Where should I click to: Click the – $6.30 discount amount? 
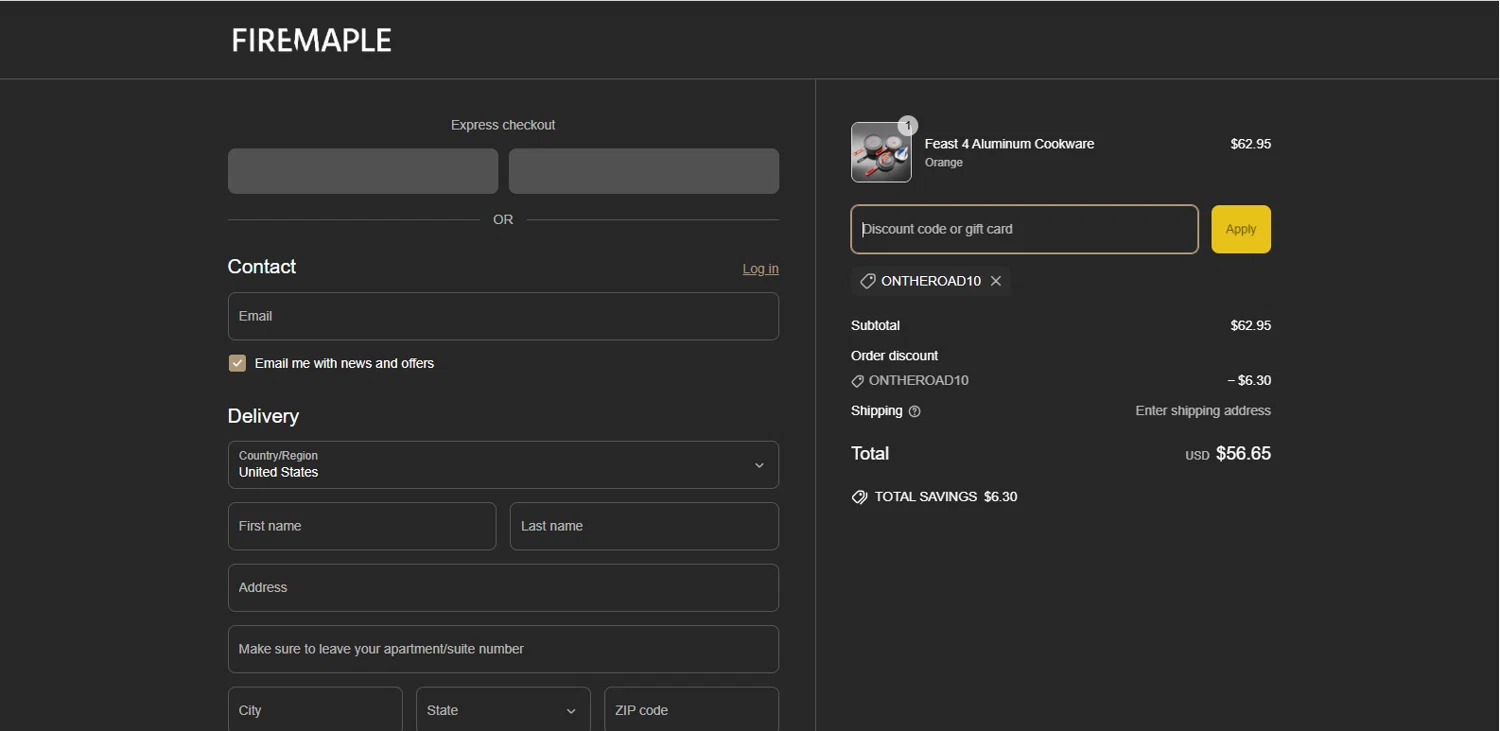(1249, 381)
